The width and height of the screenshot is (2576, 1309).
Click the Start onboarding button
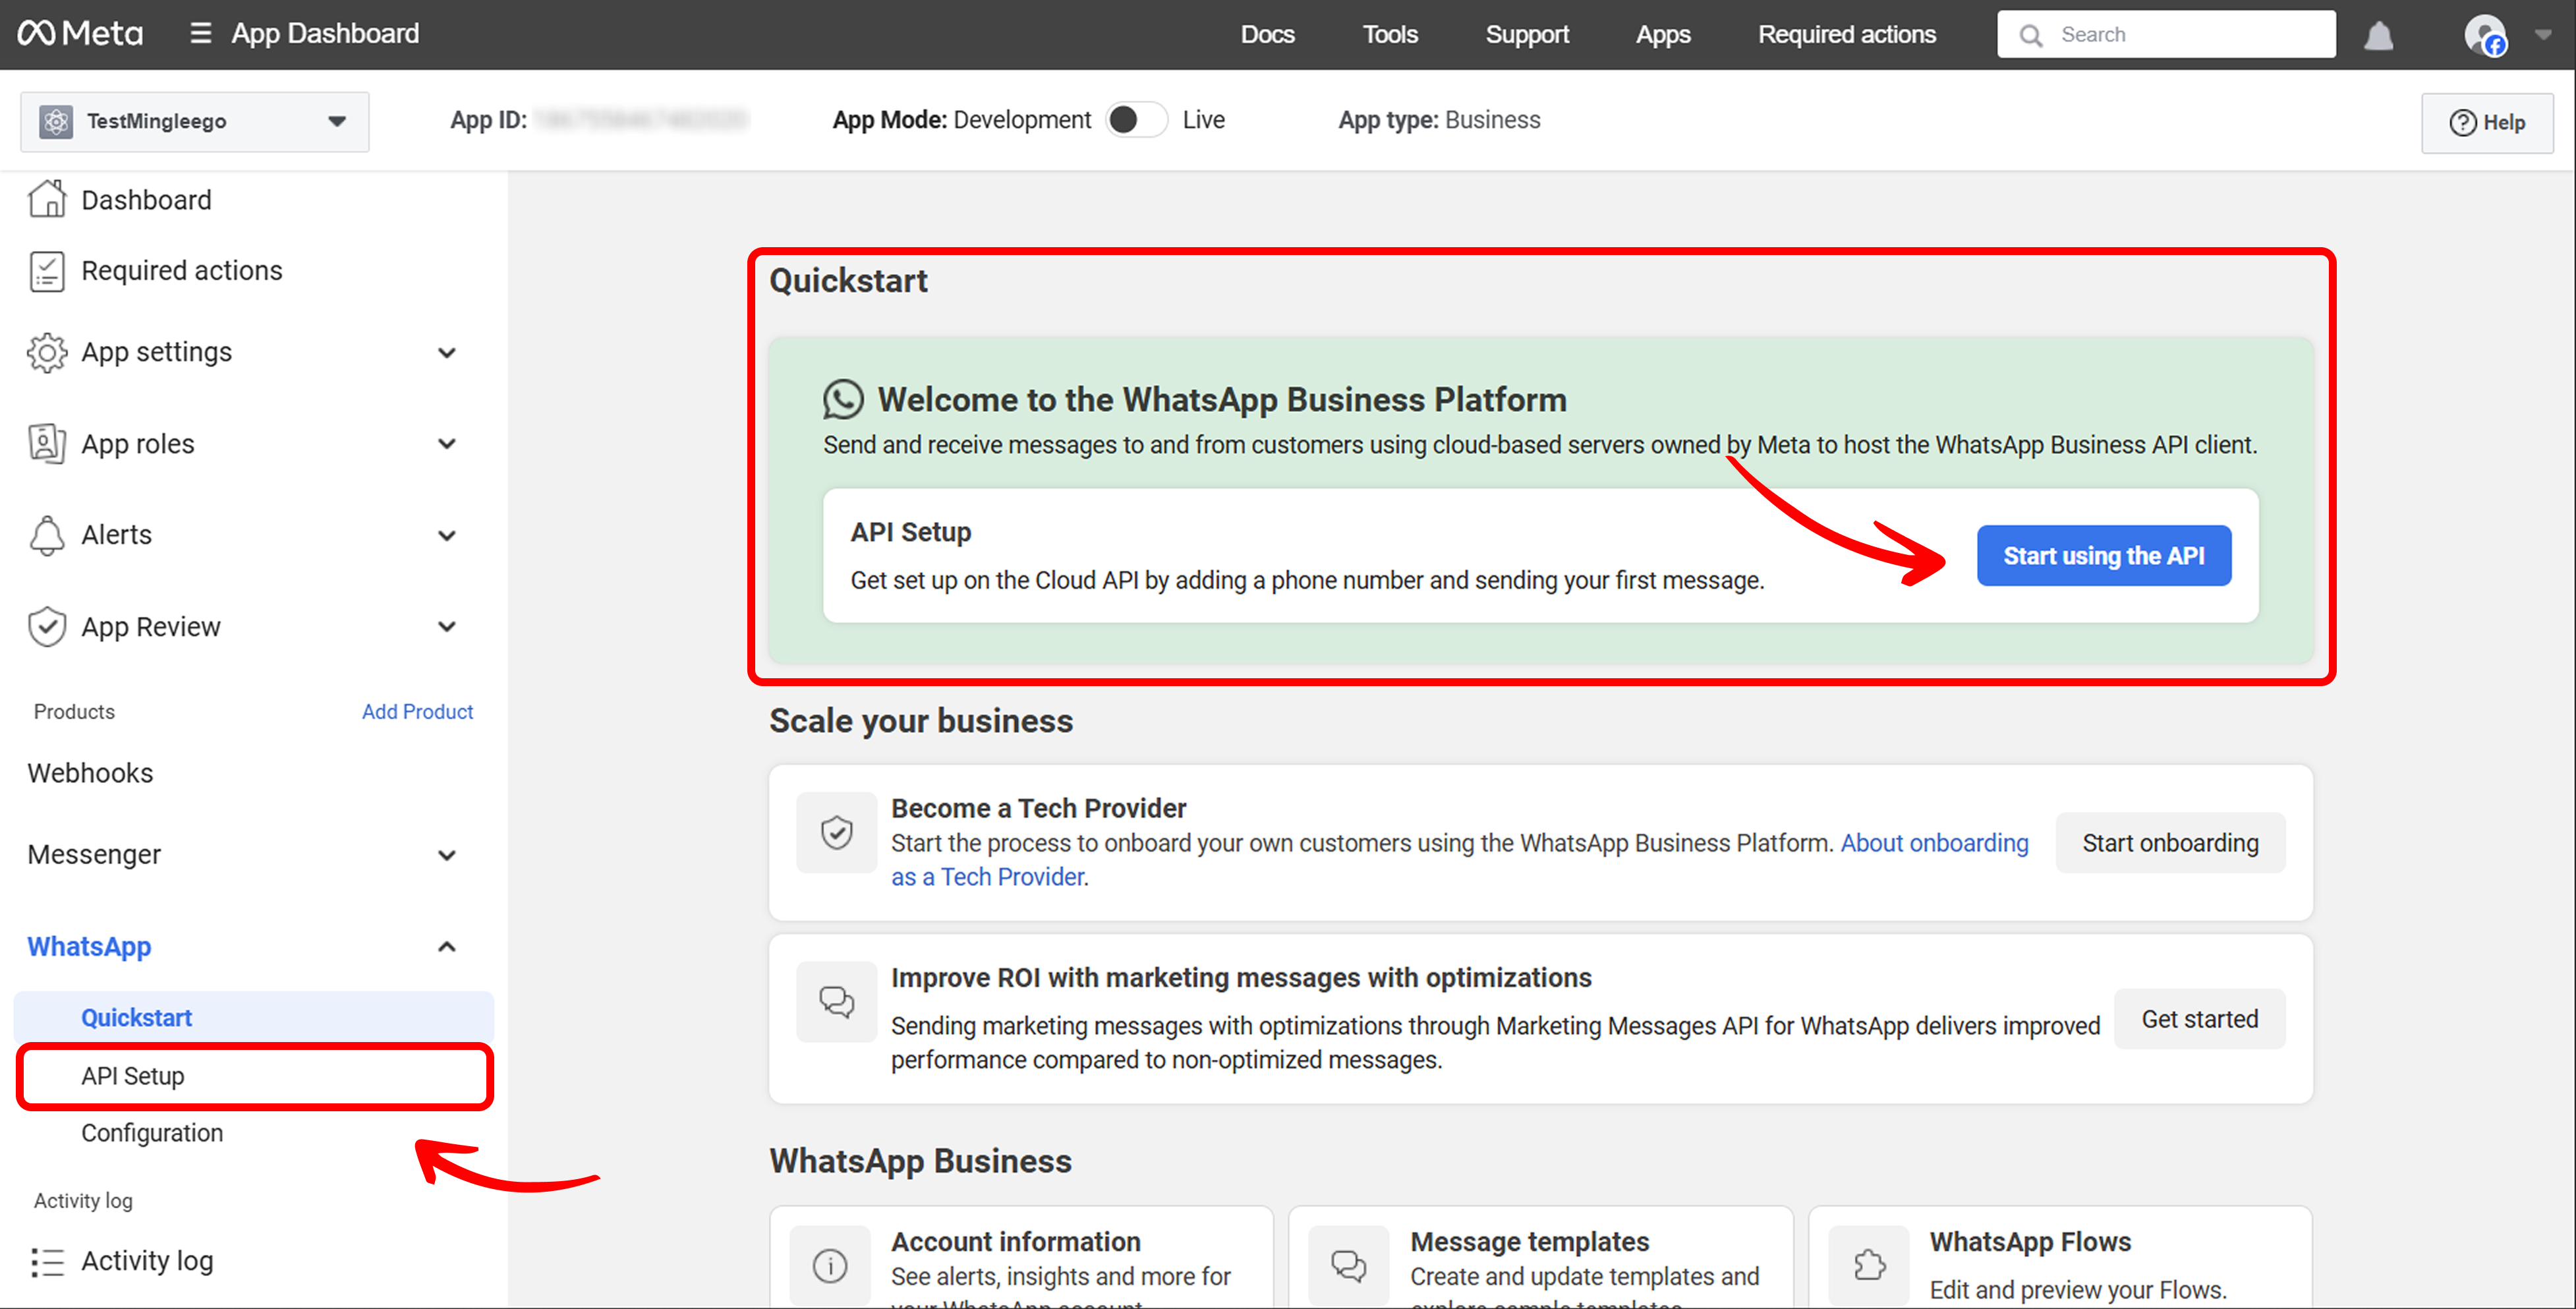2170,843
